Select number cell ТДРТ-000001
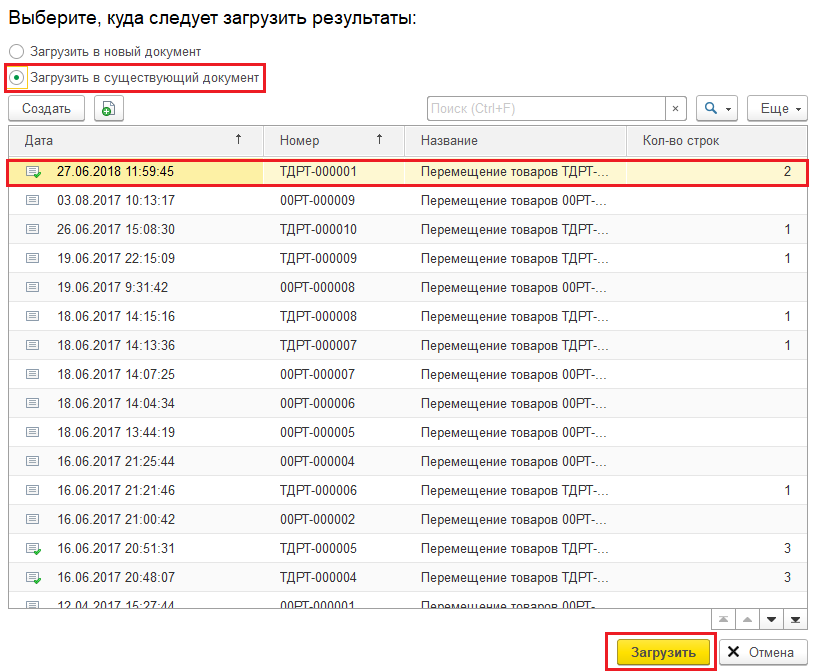The height and width of the screenshot is (672, 815). point(318,172)
